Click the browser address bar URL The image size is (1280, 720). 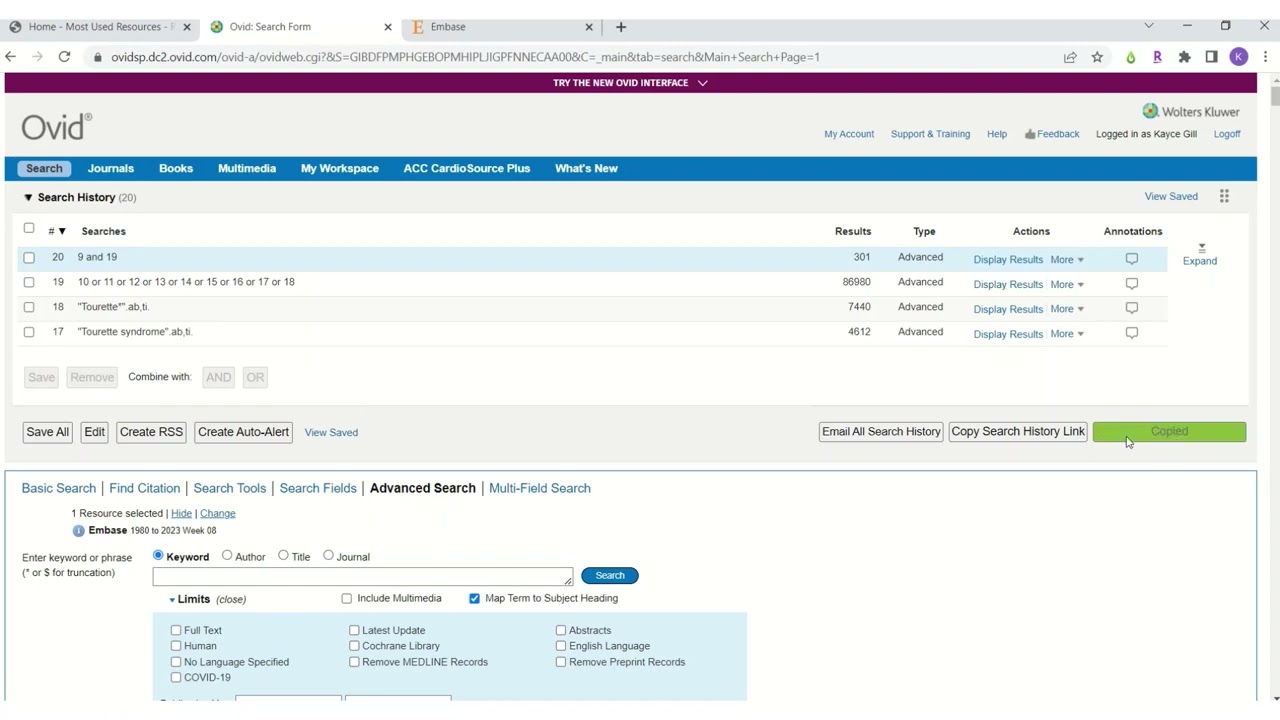[x=465, y=57]
